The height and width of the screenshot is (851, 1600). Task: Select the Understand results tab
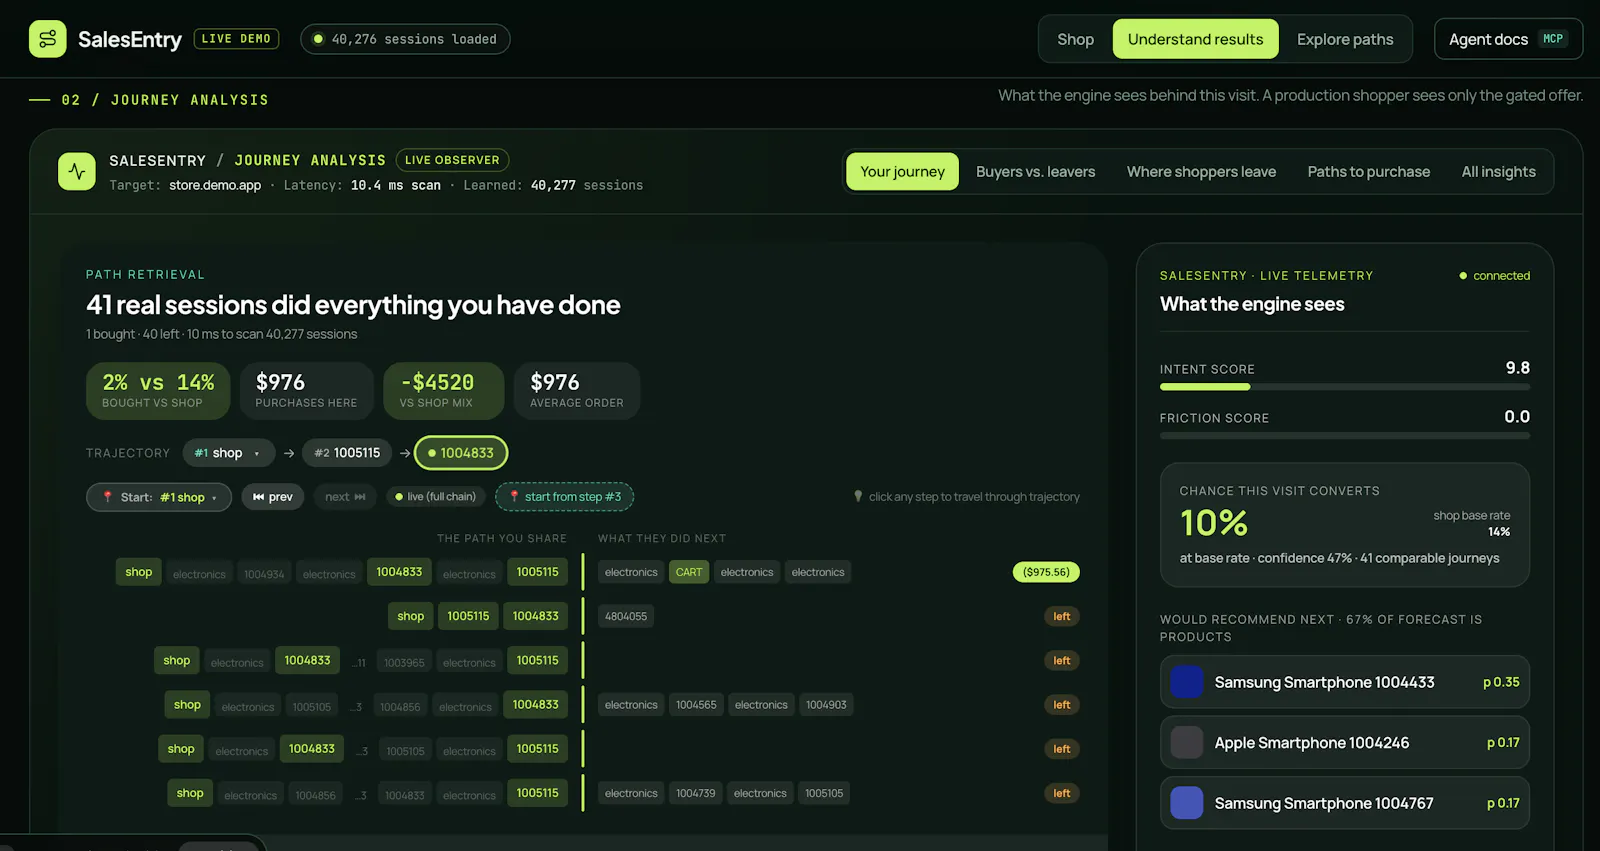[1195, 39]
